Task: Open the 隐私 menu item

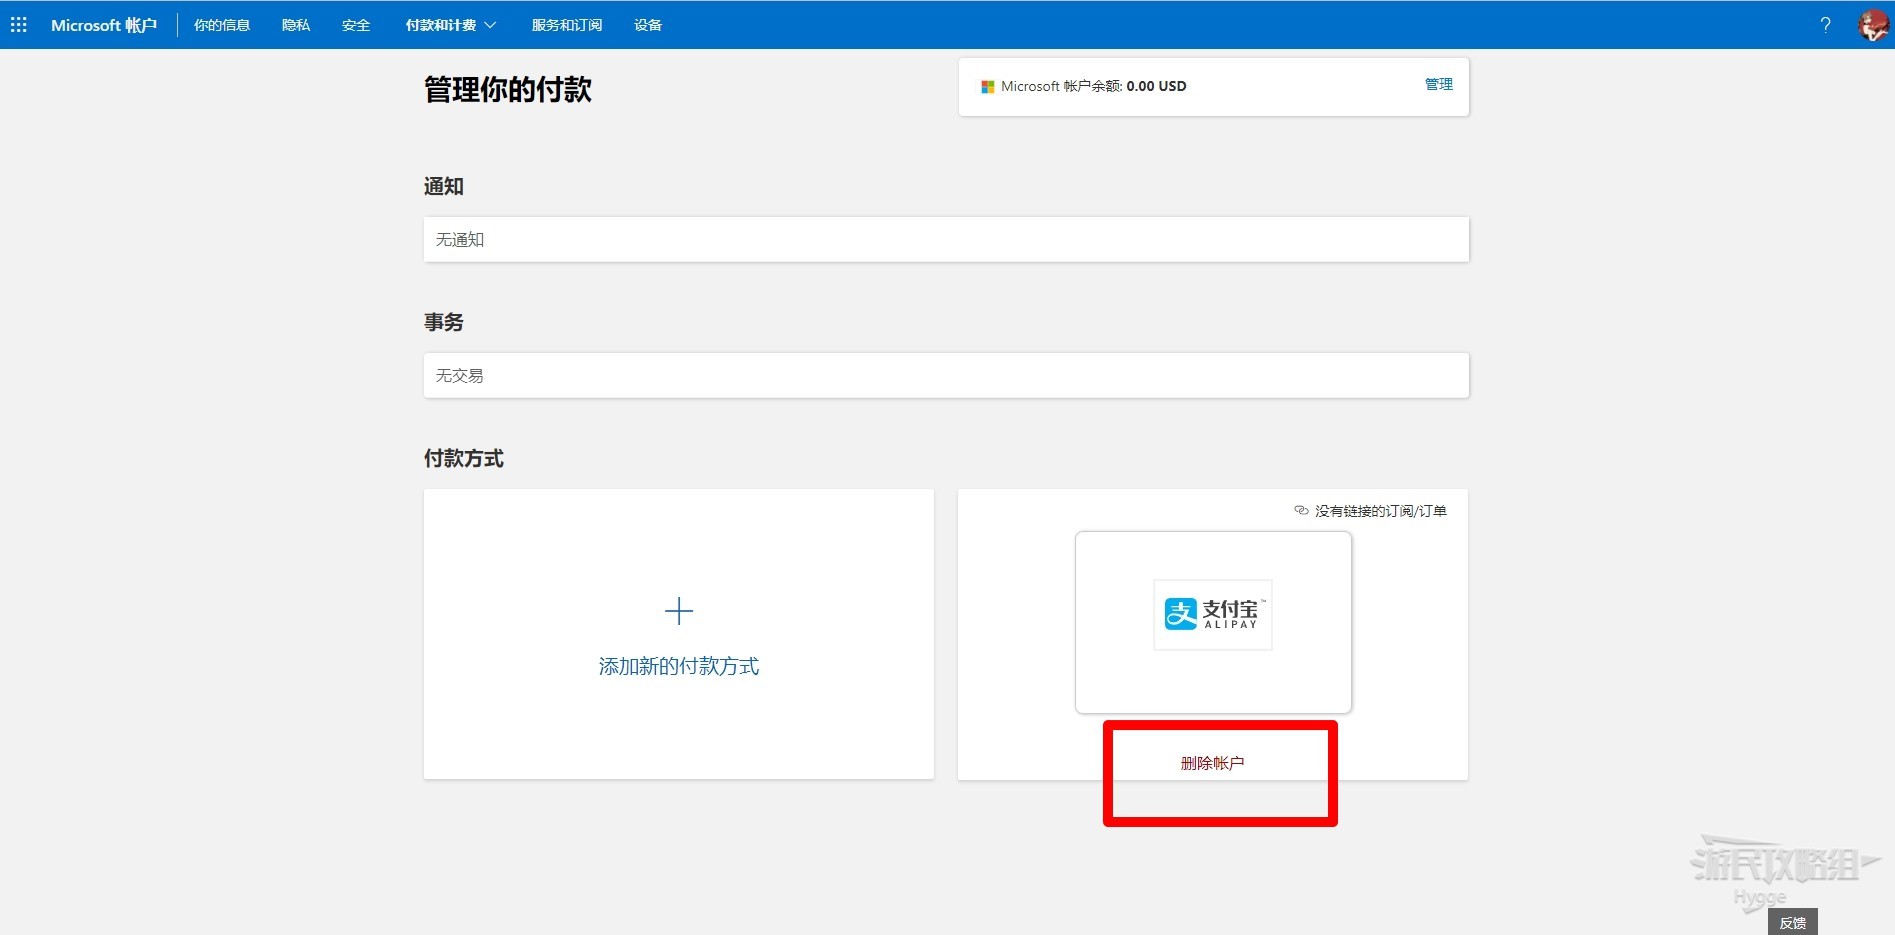Action: pos(296,25)
